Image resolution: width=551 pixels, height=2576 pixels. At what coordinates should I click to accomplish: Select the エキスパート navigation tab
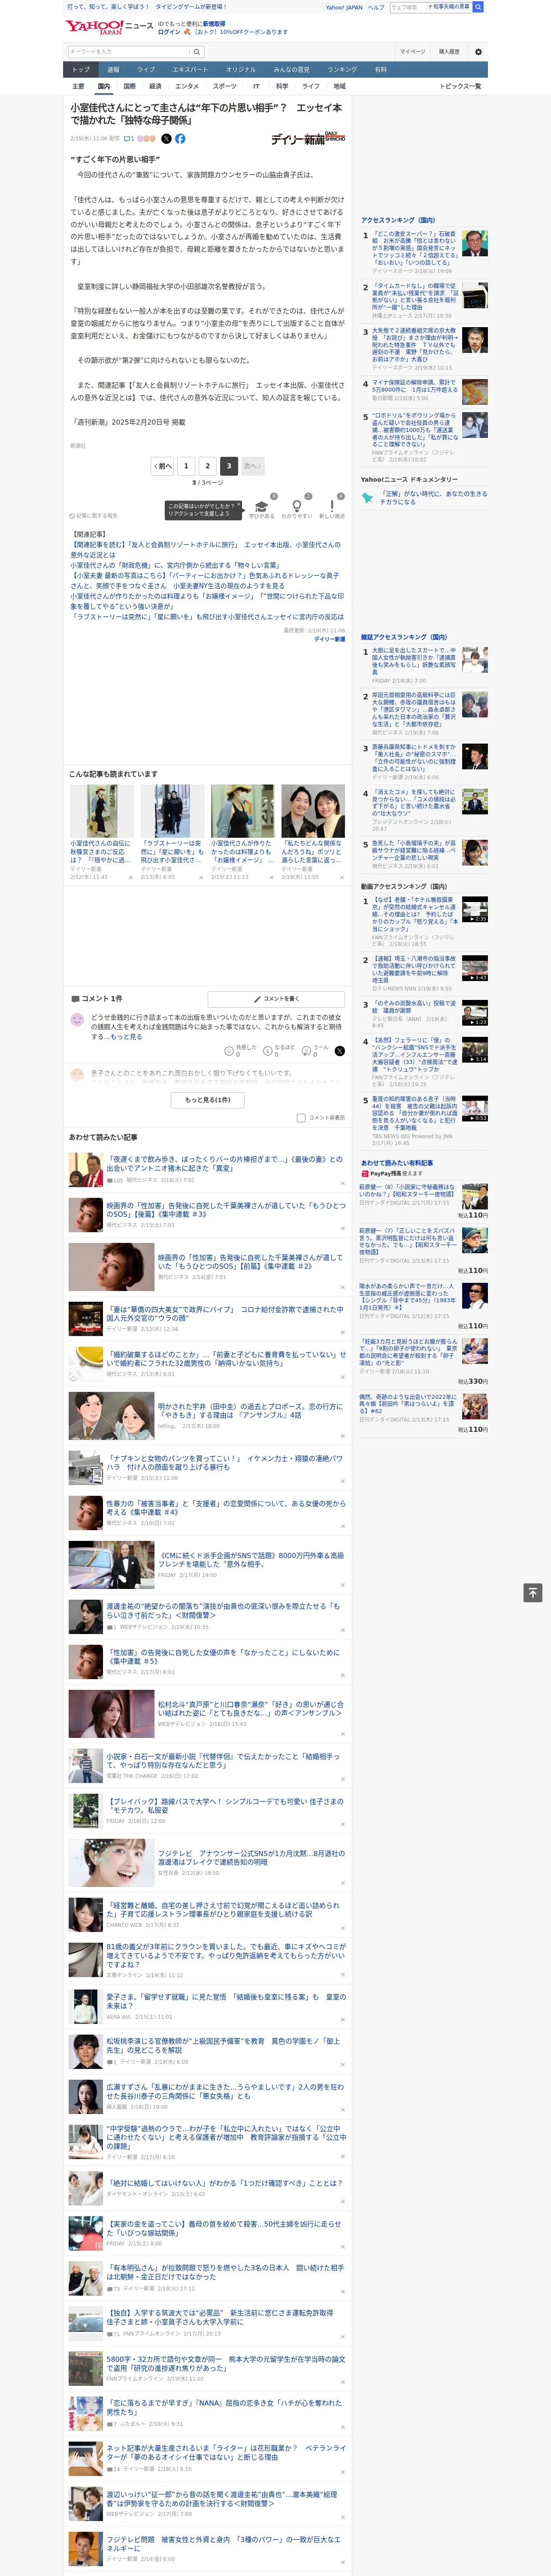[190, 70]
